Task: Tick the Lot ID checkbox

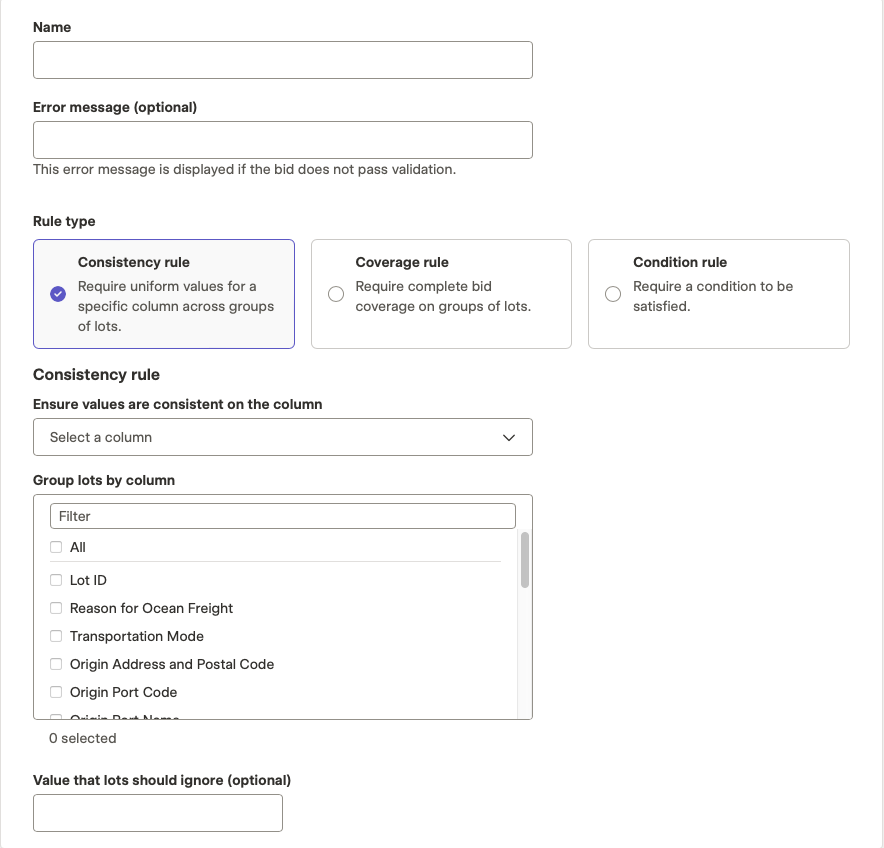Action: click(x=56, y=580)
